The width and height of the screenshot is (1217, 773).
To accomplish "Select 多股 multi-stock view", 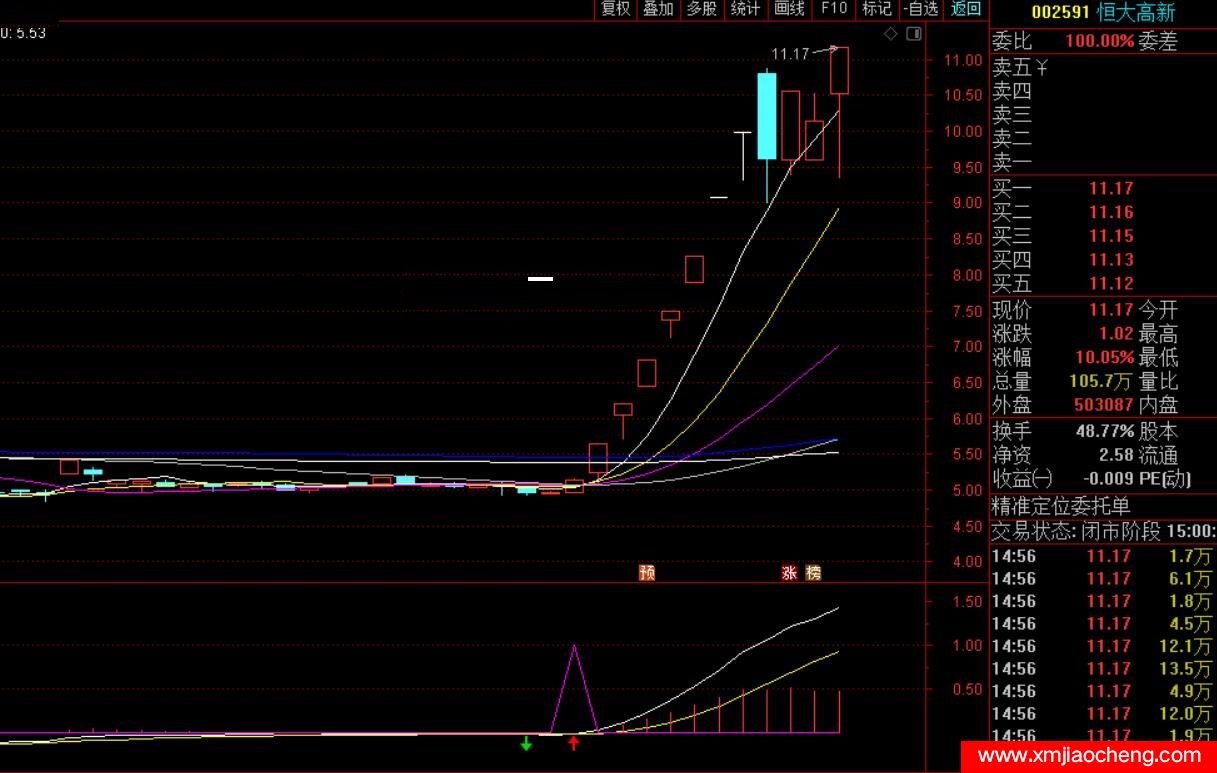I will (x=701, y=9).
